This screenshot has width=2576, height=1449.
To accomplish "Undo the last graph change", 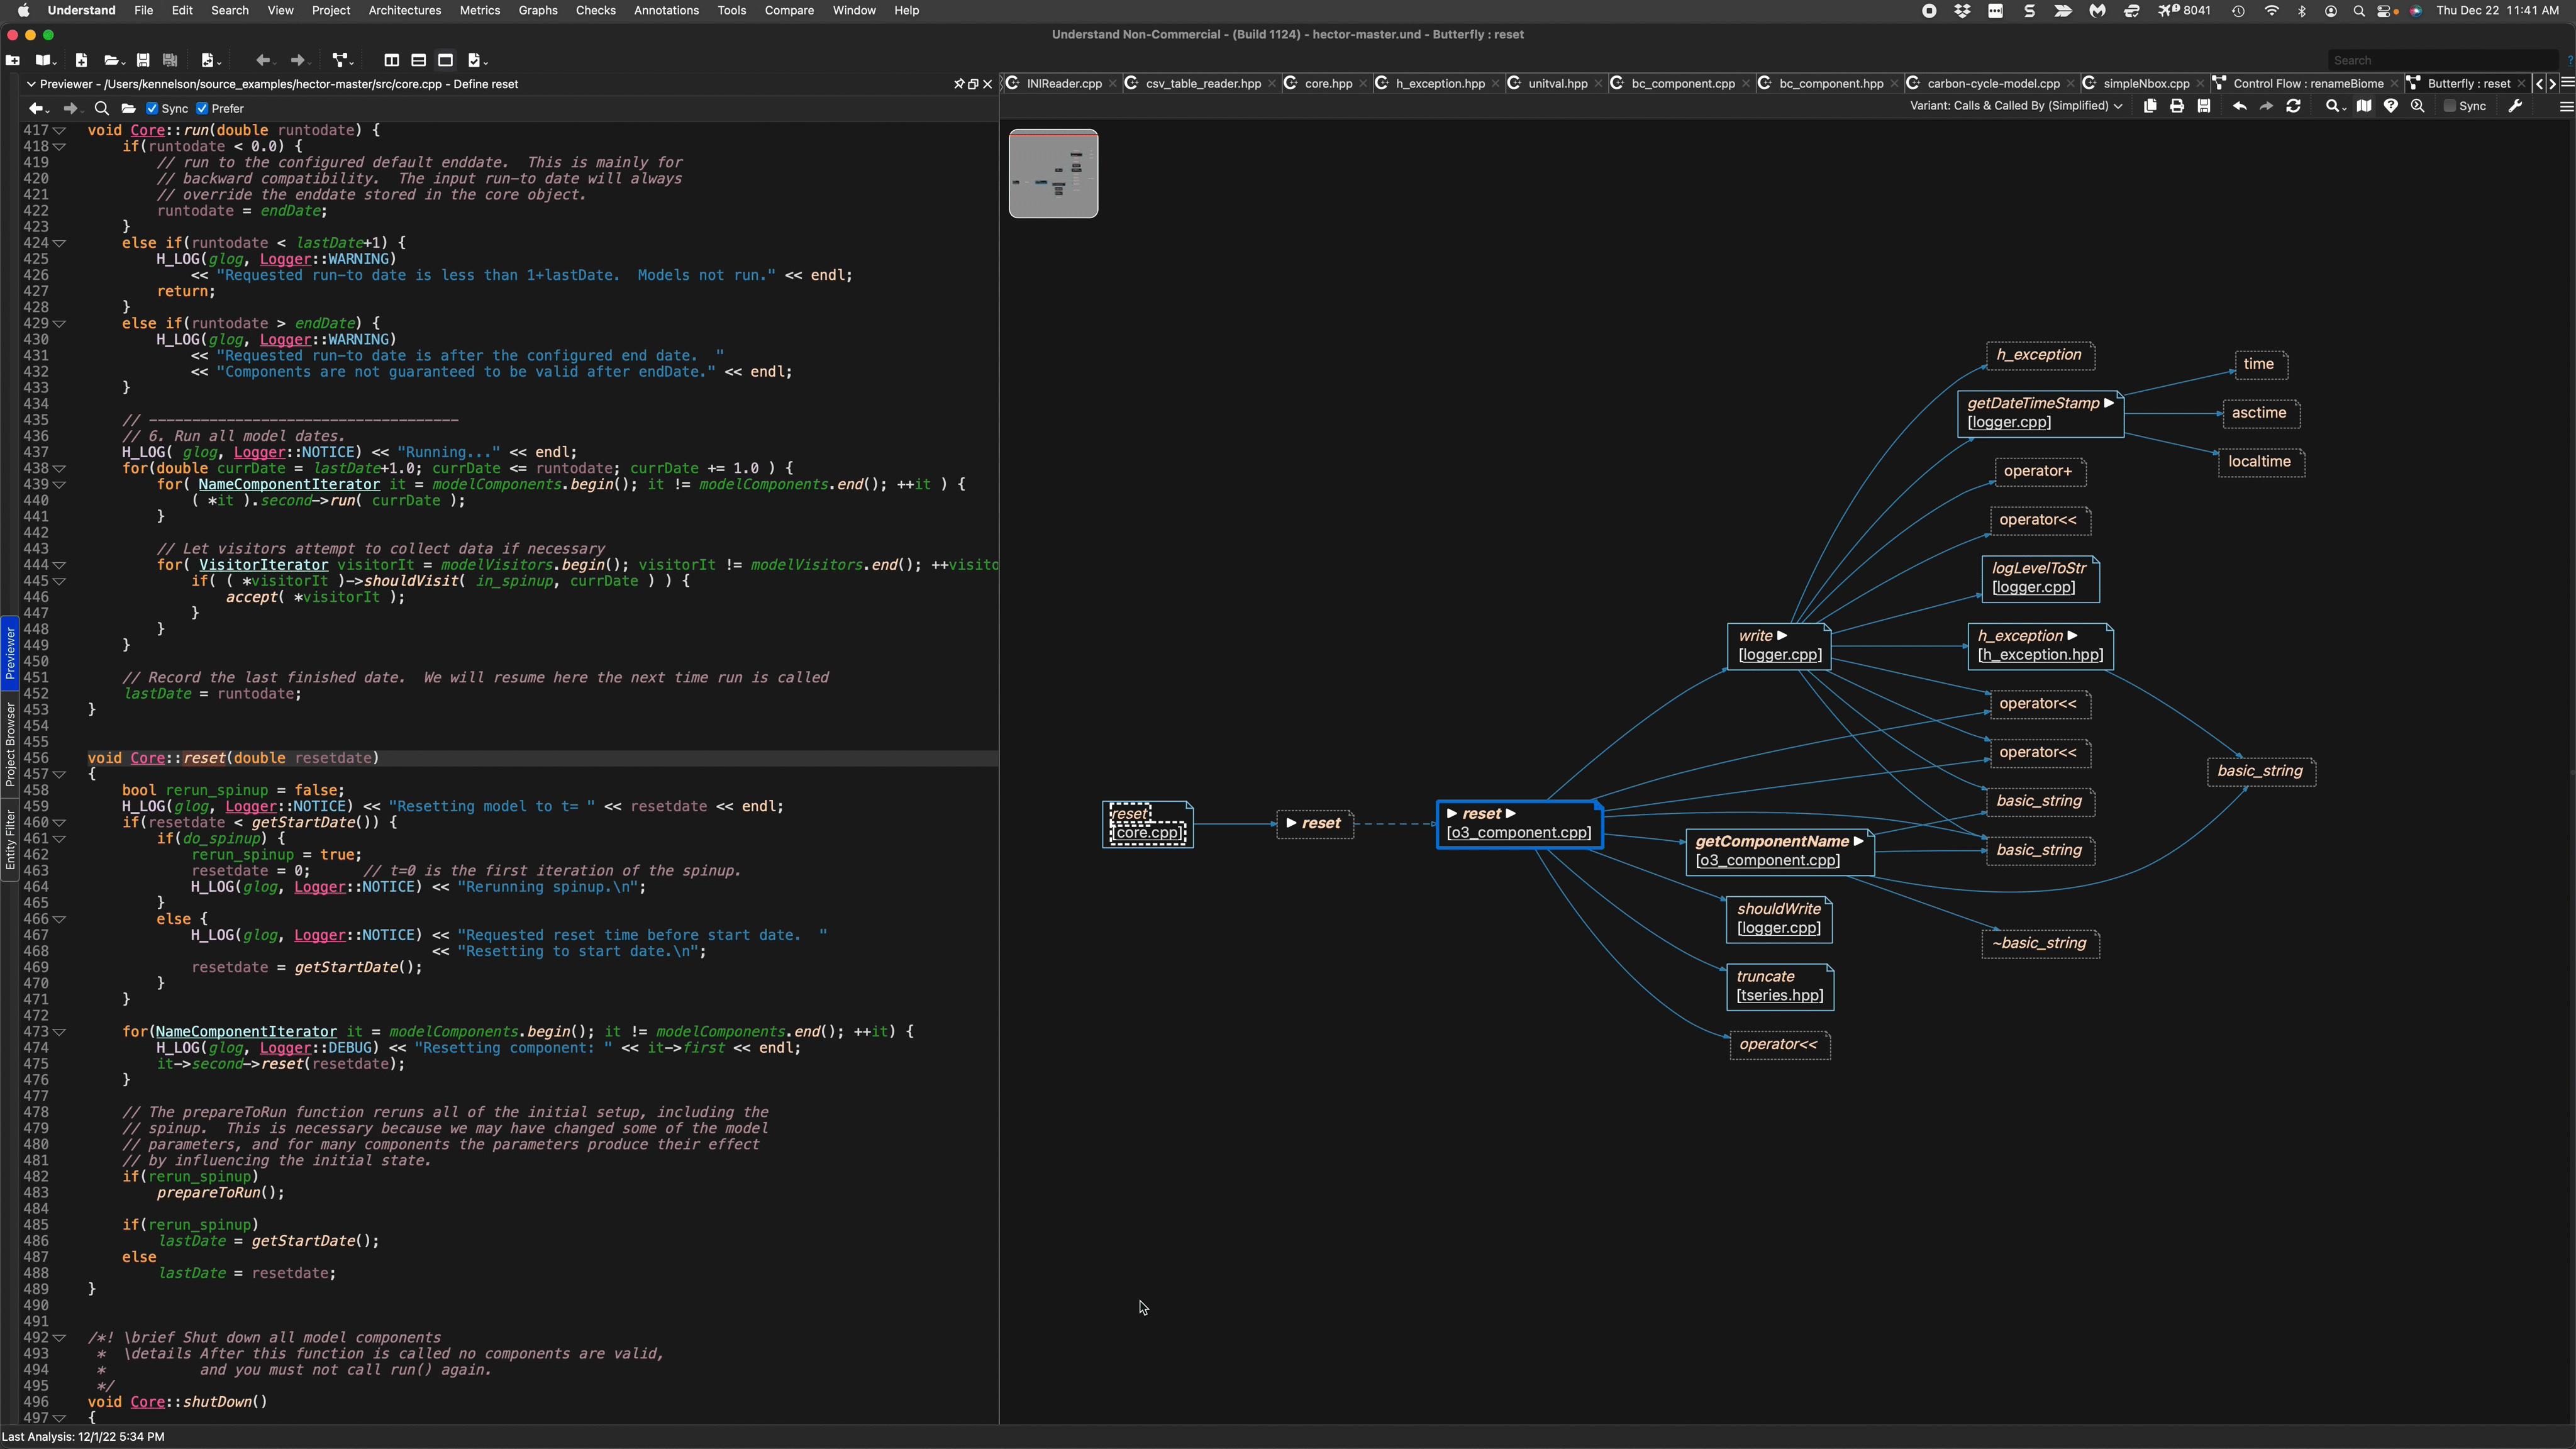I will [2240, 106].
